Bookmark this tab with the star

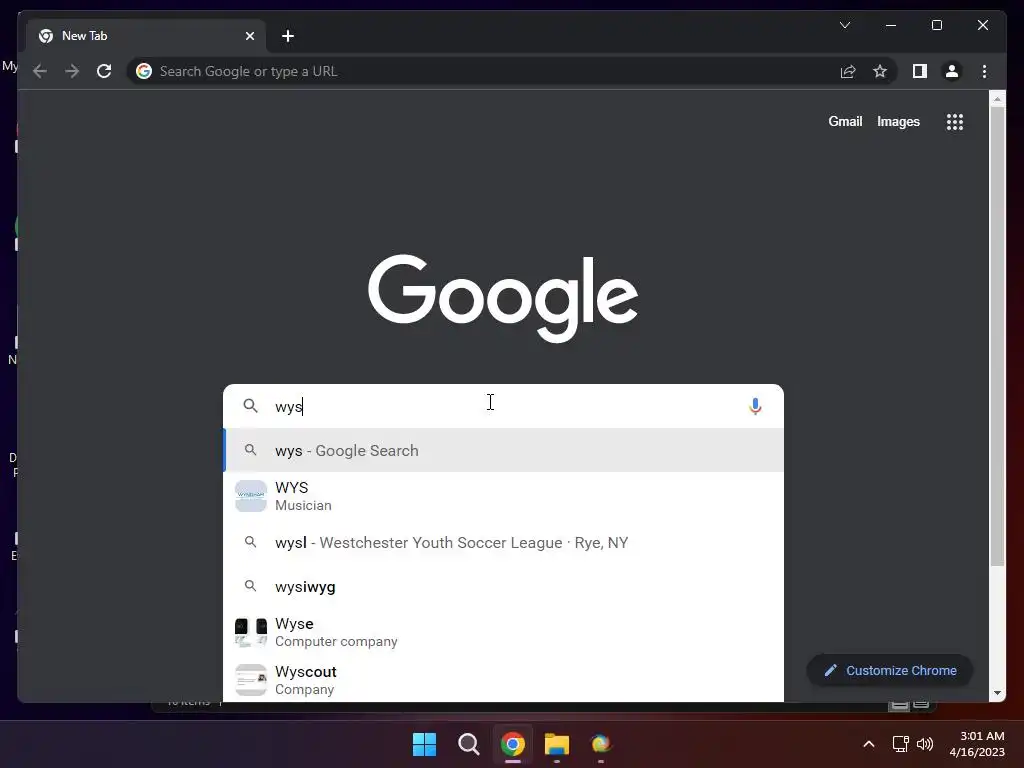880,71
